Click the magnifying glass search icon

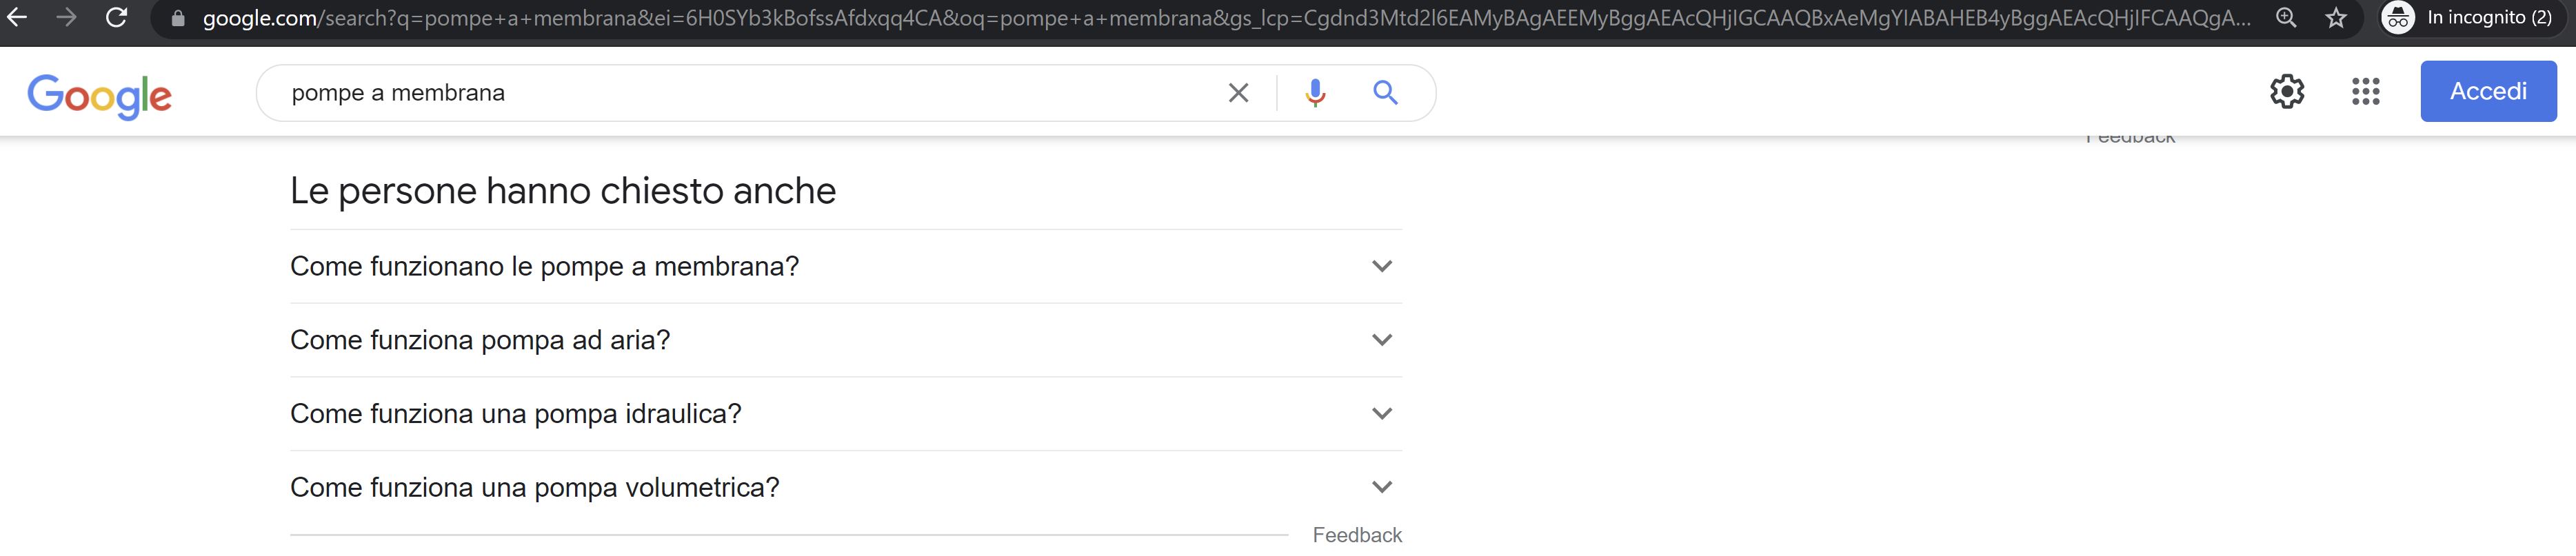tap(1386, 92)
